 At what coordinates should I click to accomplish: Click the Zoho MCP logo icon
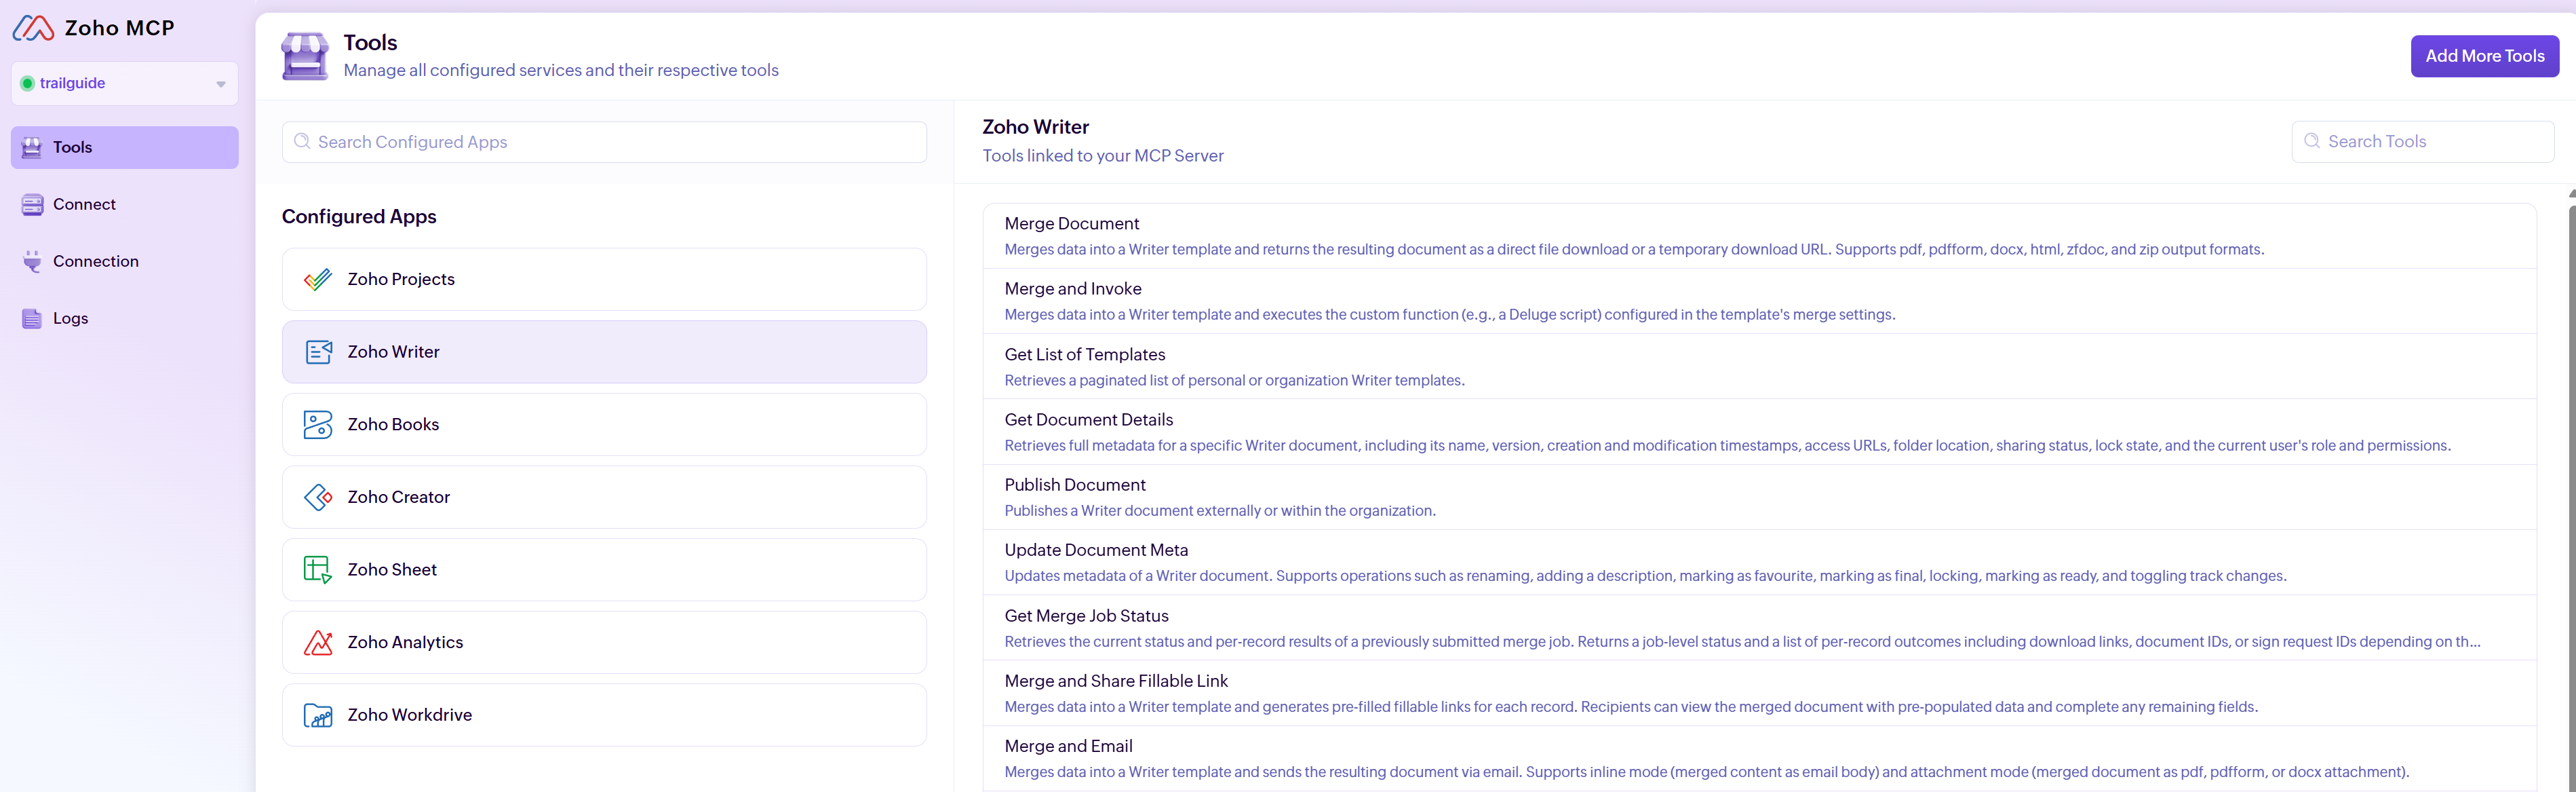click(33, 28)
